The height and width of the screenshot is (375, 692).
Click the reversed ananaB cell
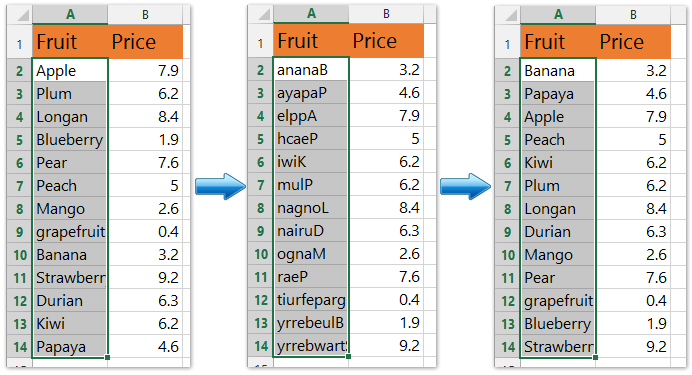pos(311,70)
